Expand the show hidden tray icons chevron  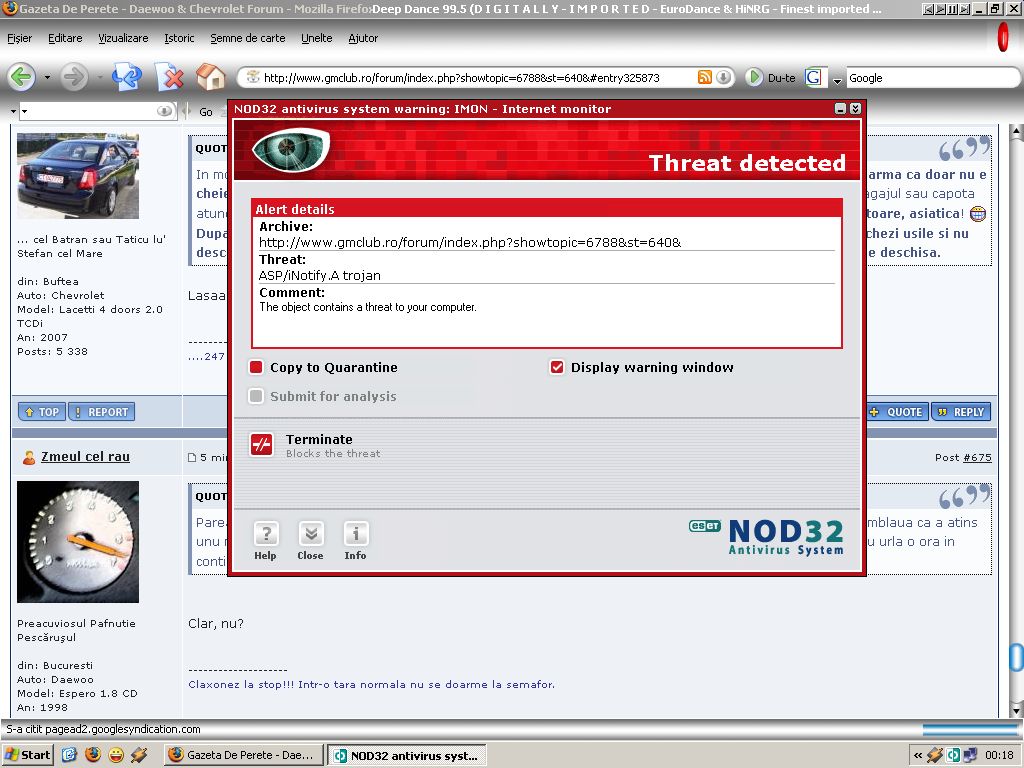point(918,755)
